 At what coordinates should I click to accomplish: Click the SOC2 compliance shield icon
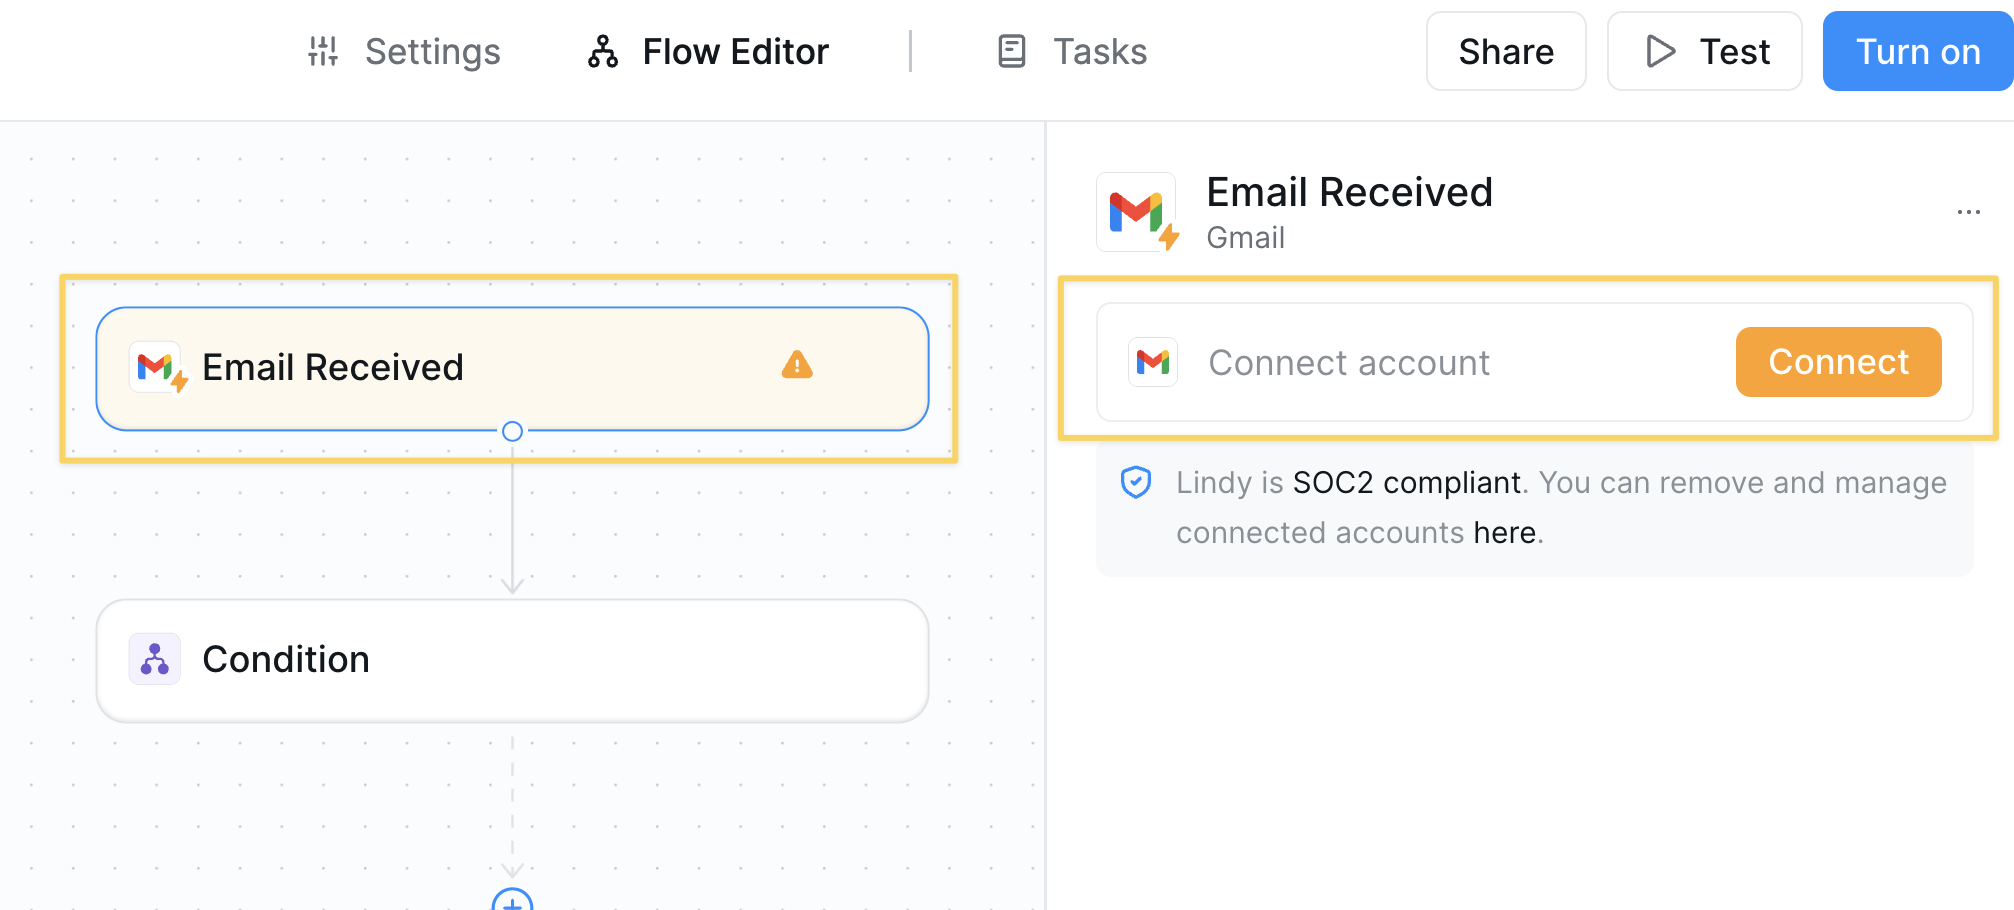1136,482
